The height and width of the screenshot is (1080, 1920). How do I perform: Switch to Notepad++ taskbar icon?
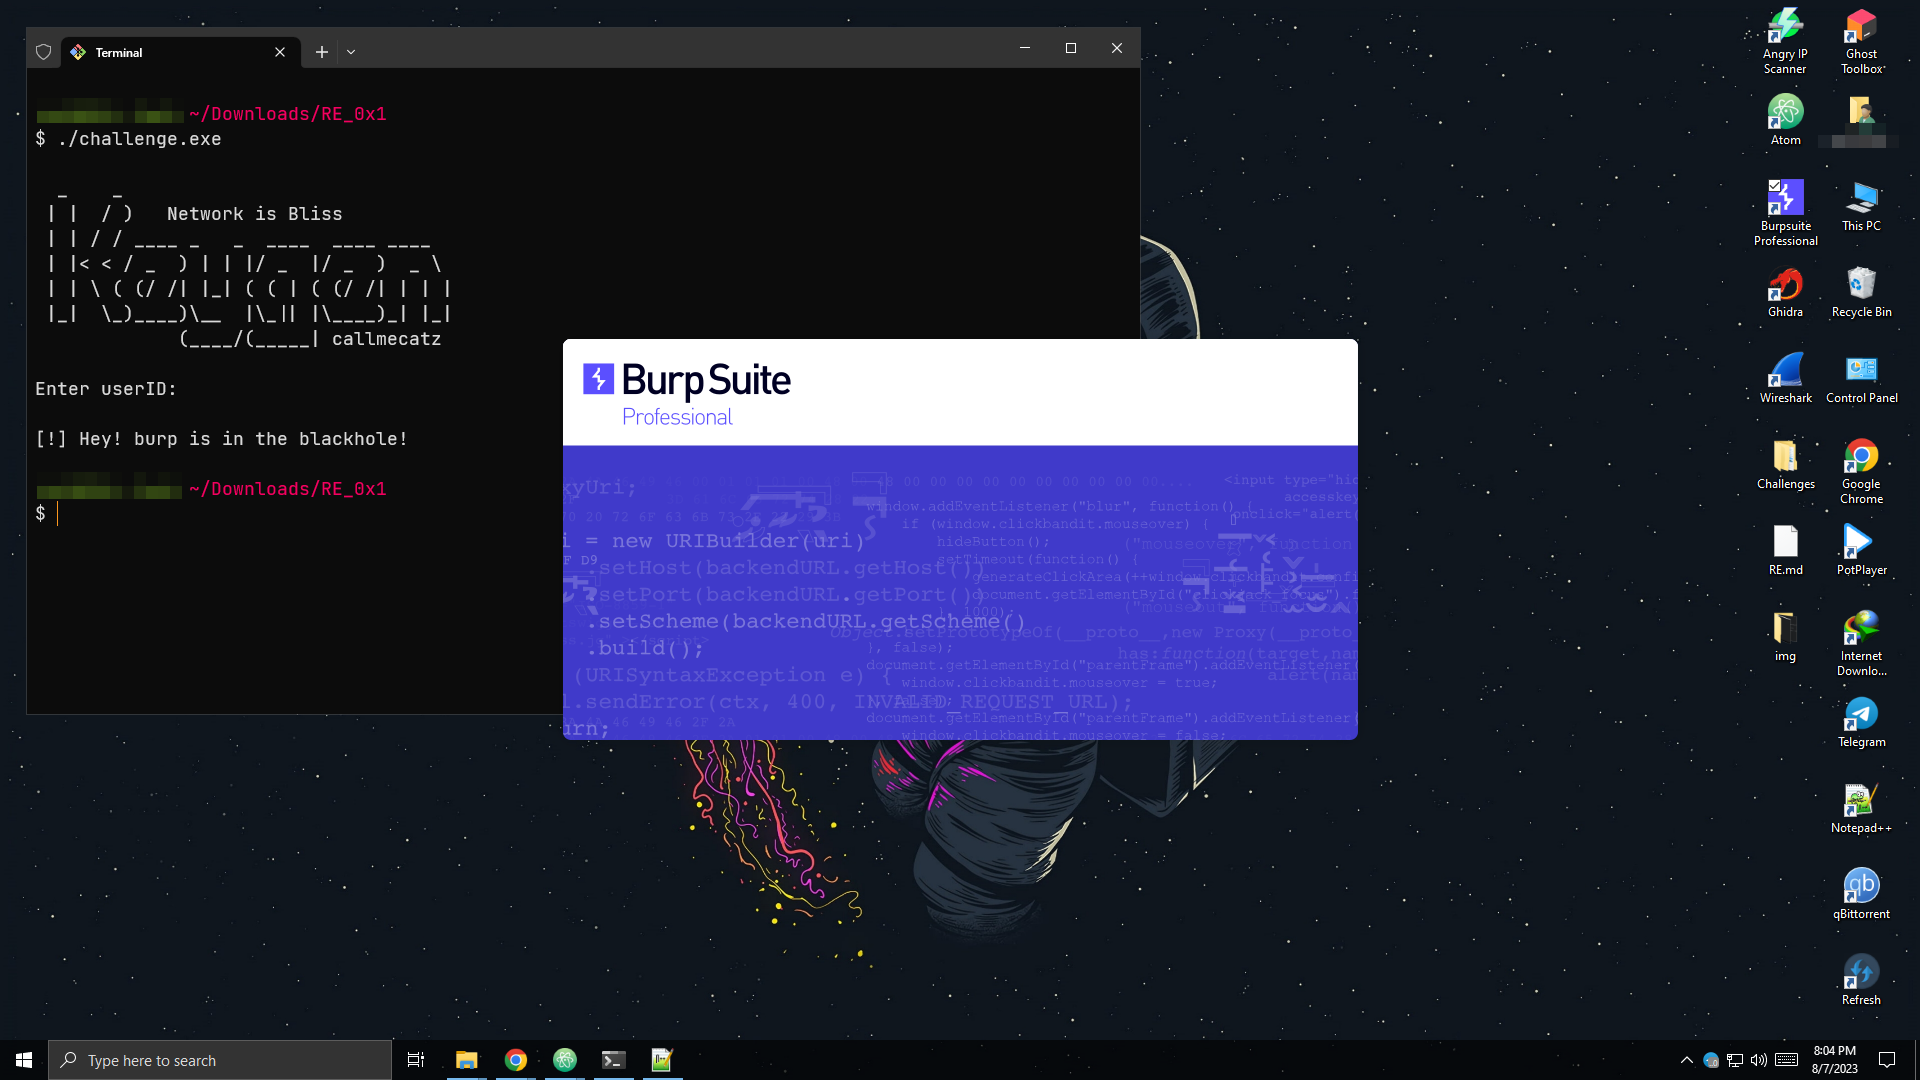(662, 1060)
